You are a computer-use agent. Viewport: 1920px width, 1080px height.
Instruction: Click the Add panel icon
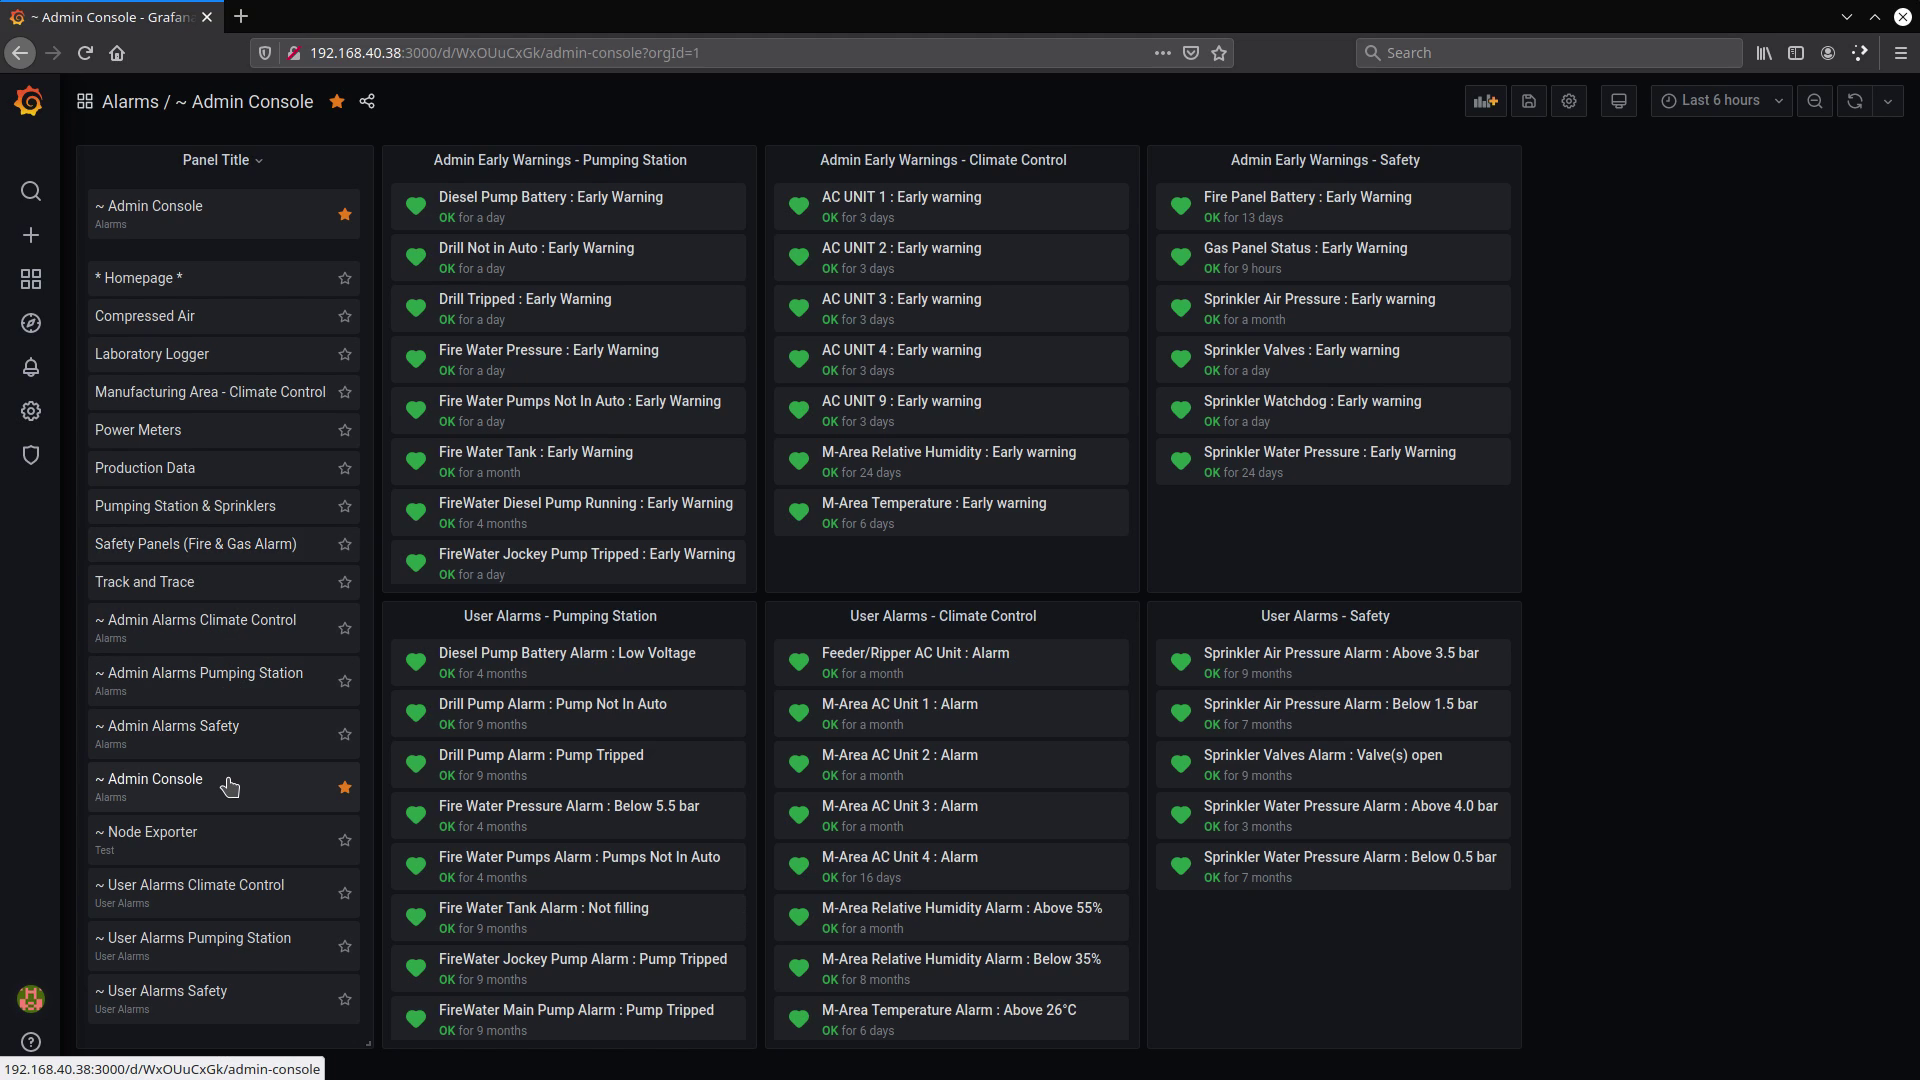[1485, 101]
